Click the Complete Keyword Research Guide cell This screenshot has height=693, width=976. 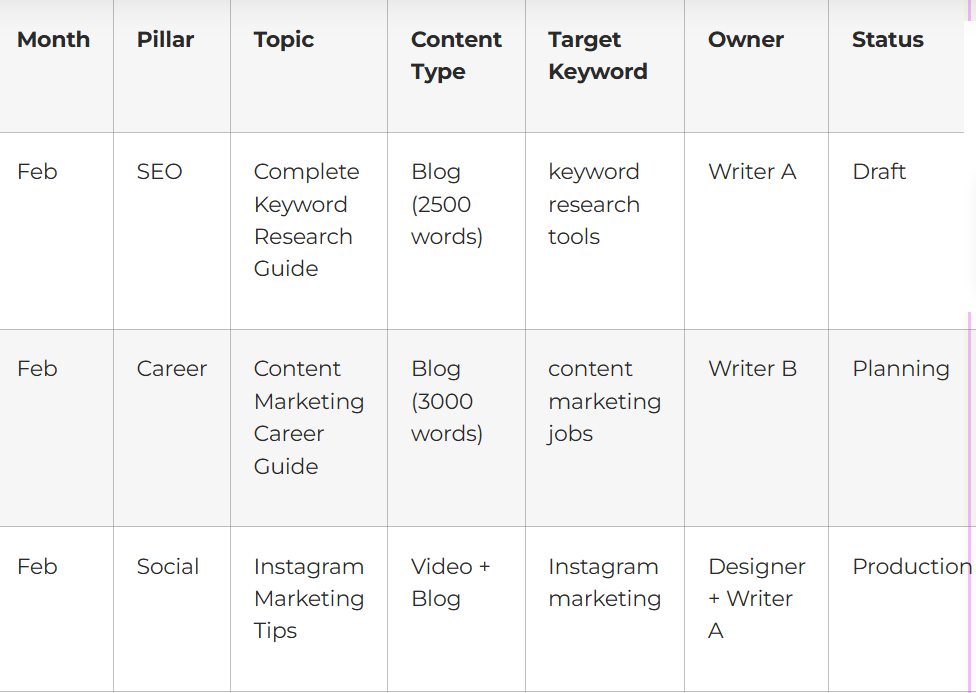[x=305, y=220]
